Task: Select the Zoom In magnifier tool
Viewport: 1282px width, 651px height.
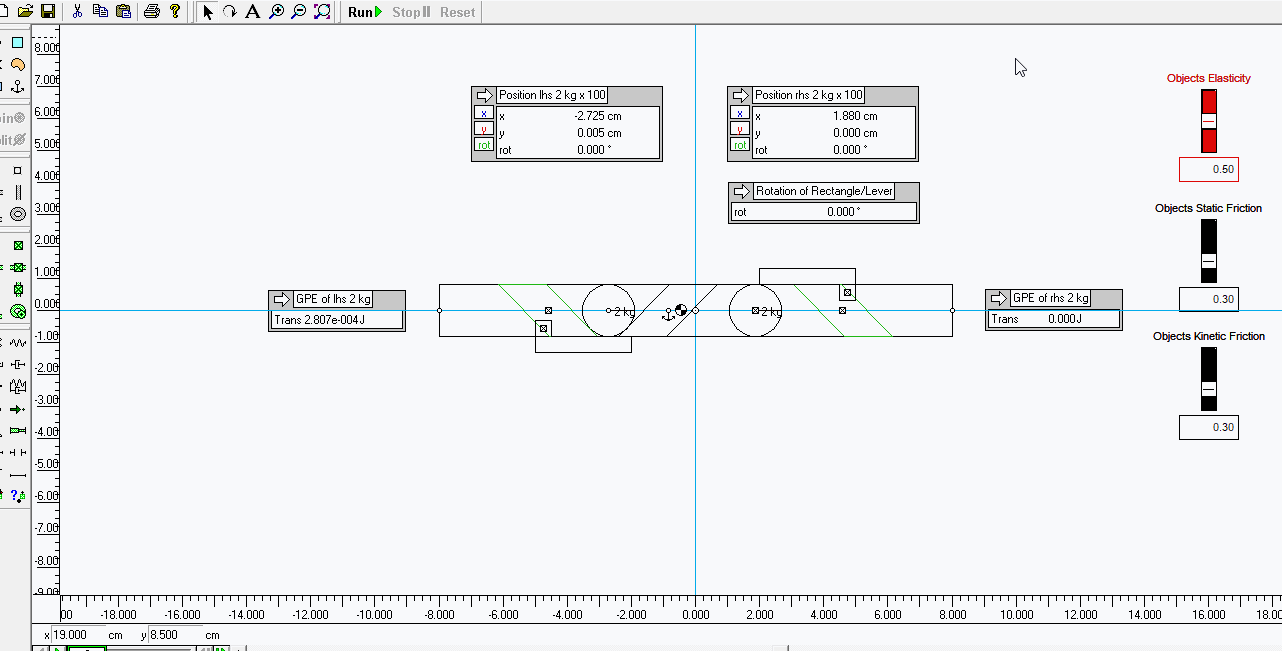Action: 276,12
